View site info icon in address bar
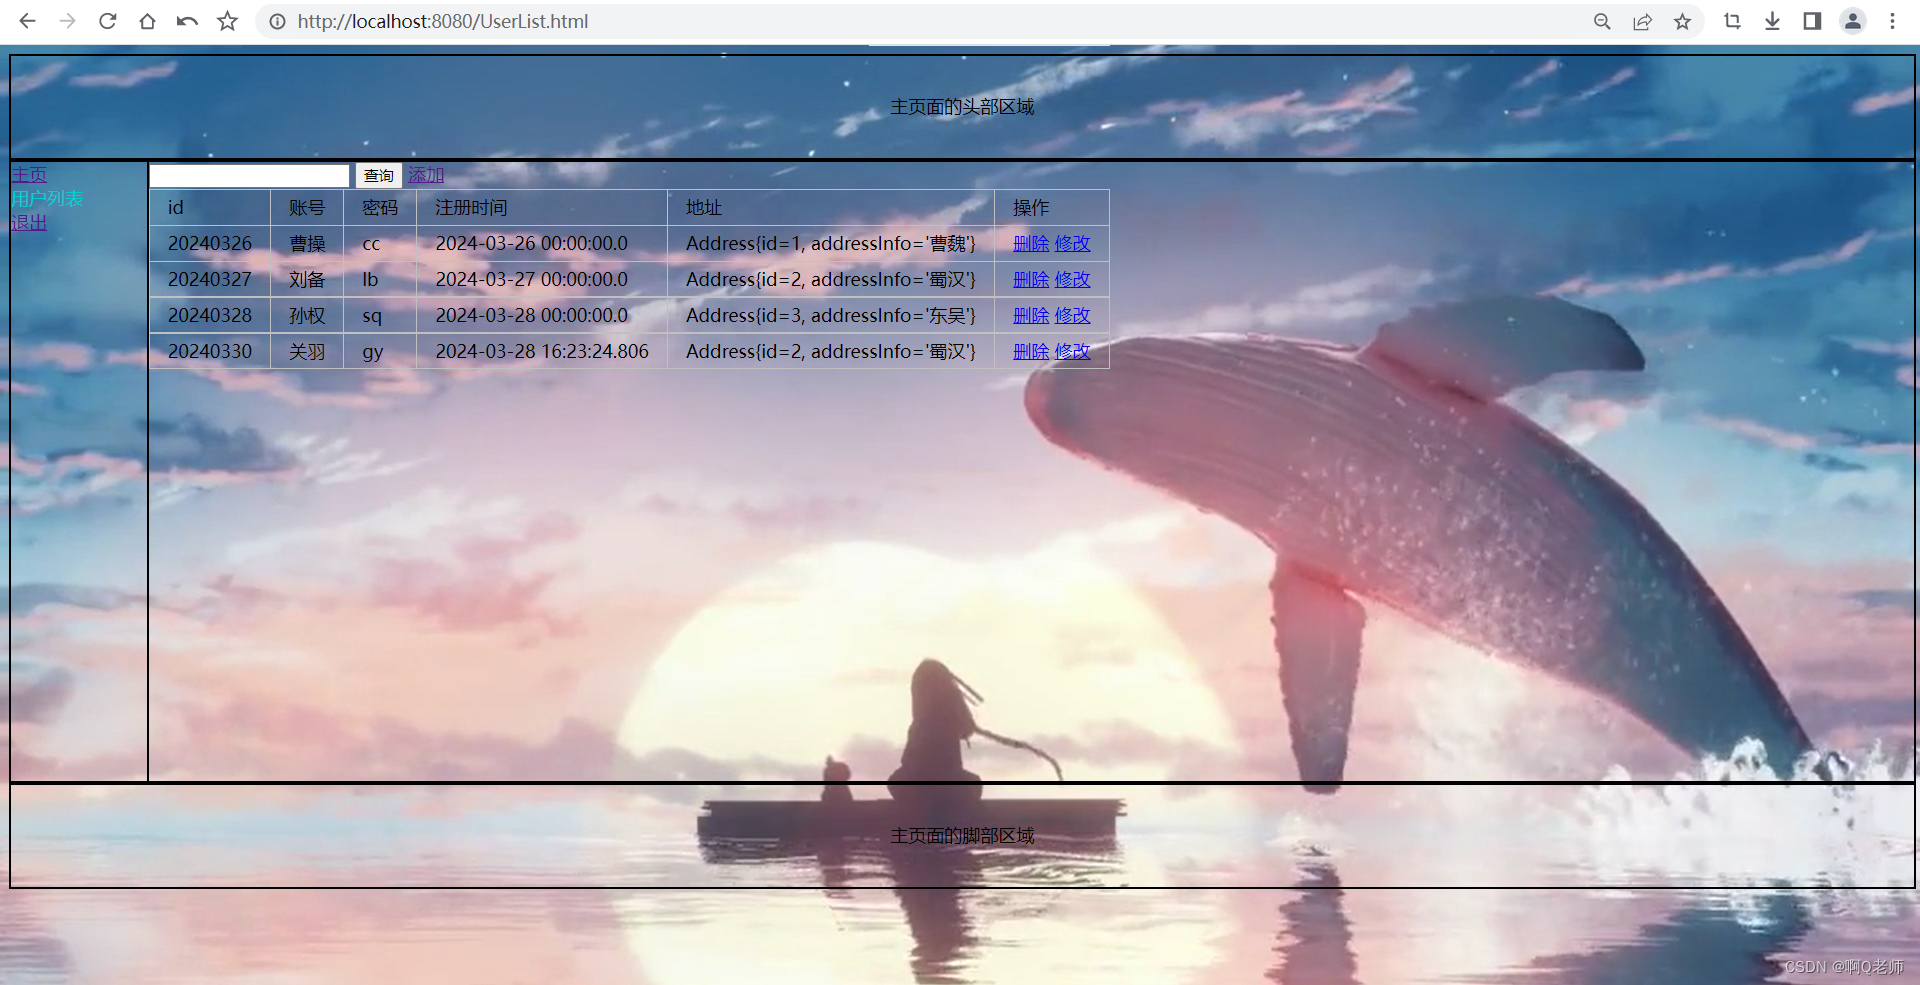Viewport: 1920px width, 985px height. [277, 21]
